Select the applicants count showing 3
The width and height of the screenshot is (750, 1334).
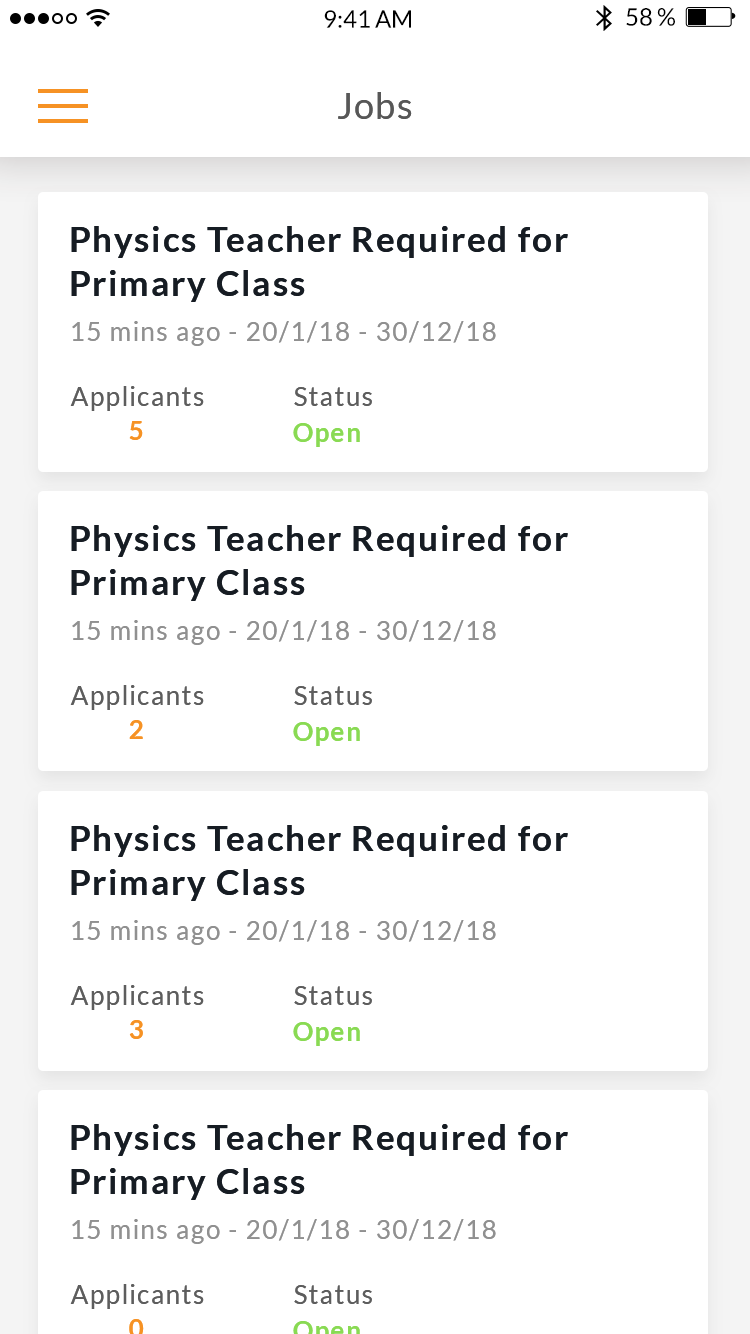tap(136, 1031)
